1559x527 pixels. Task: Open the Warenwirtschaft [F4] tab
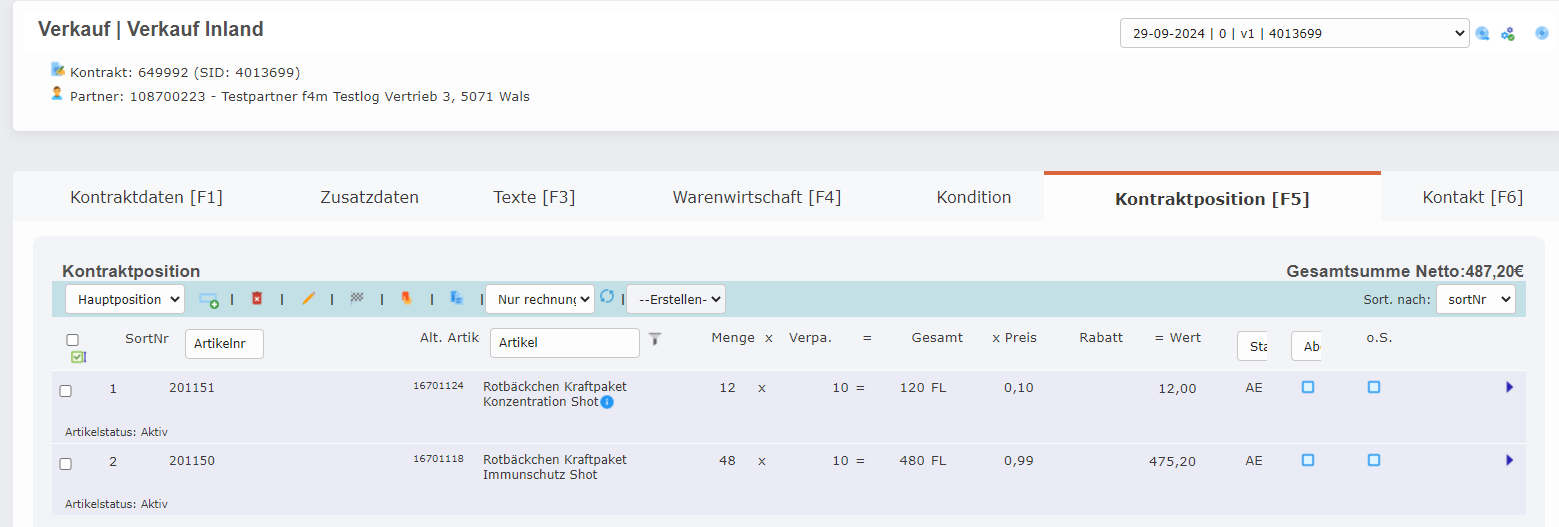pos(756,197)
